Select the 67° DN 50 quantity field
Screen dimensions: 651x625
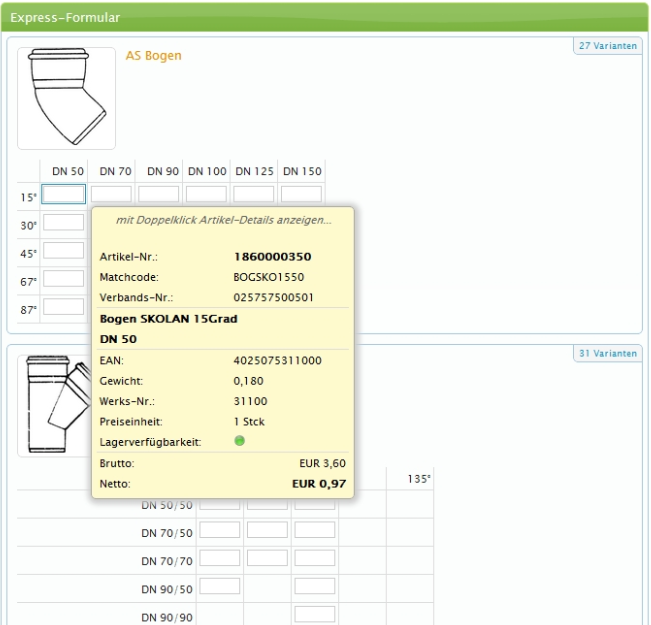coord(64,279)
